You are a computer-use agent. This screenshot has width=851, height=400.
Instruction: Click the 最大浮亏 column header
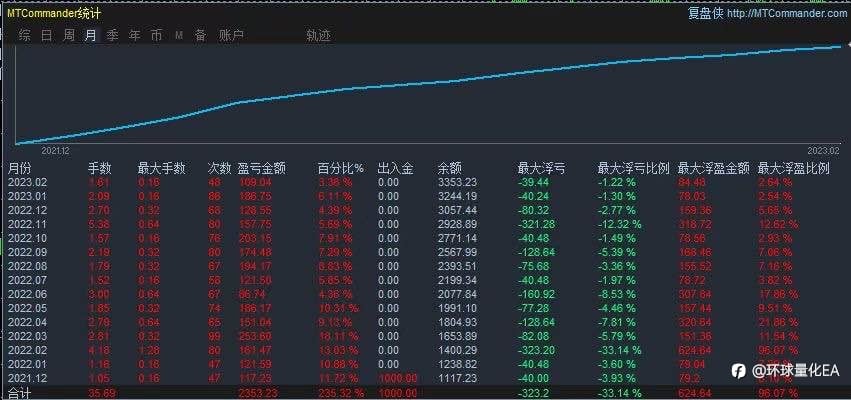click(x=542, y=168)
